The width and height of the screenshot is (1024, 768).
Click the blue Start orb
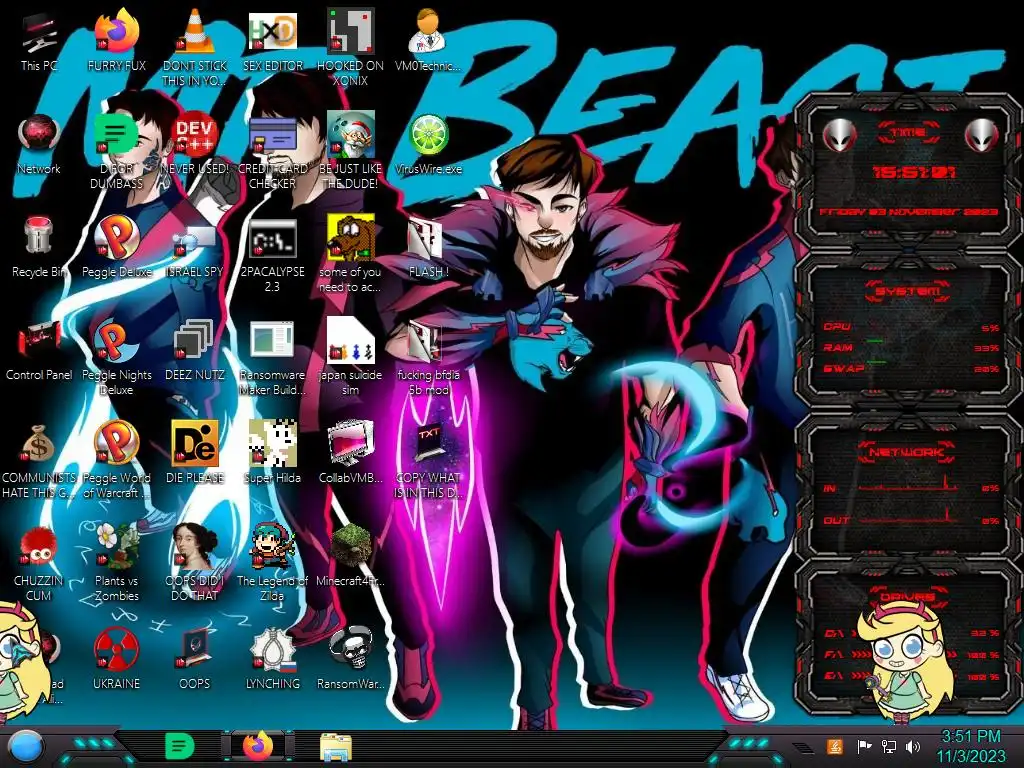point(26,748)
